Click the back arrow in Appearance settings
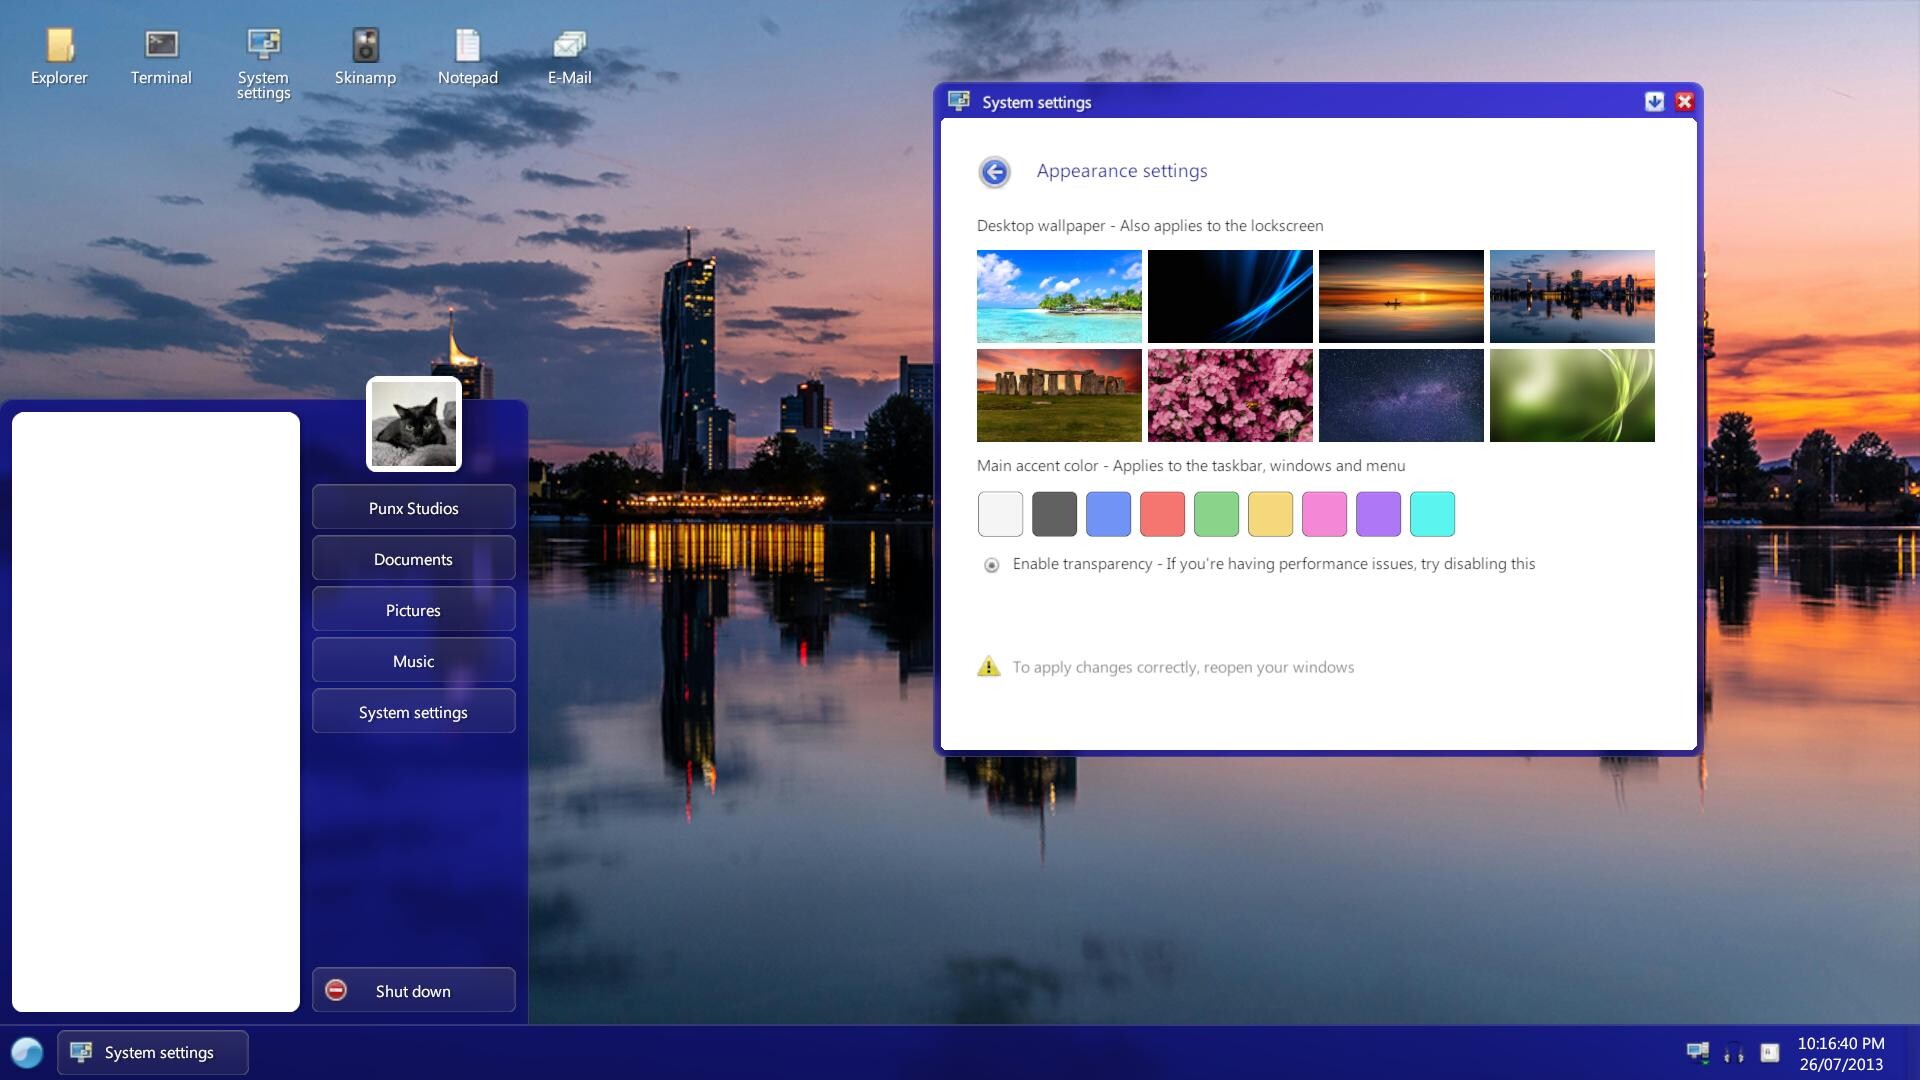The image size is (1920, 1080). coord(994,172)
